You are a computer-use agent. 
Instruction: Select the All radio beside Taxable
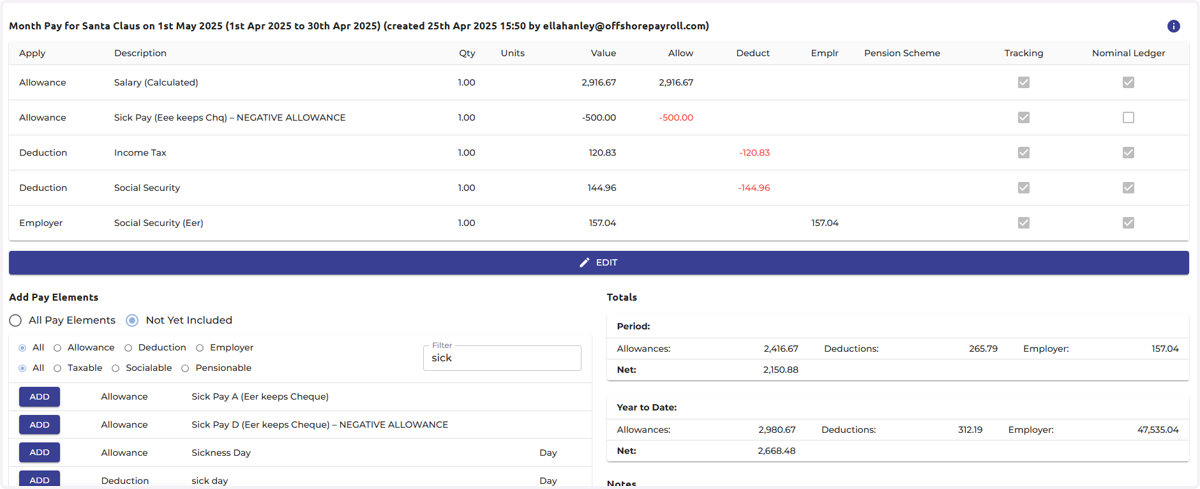point(23,369)
